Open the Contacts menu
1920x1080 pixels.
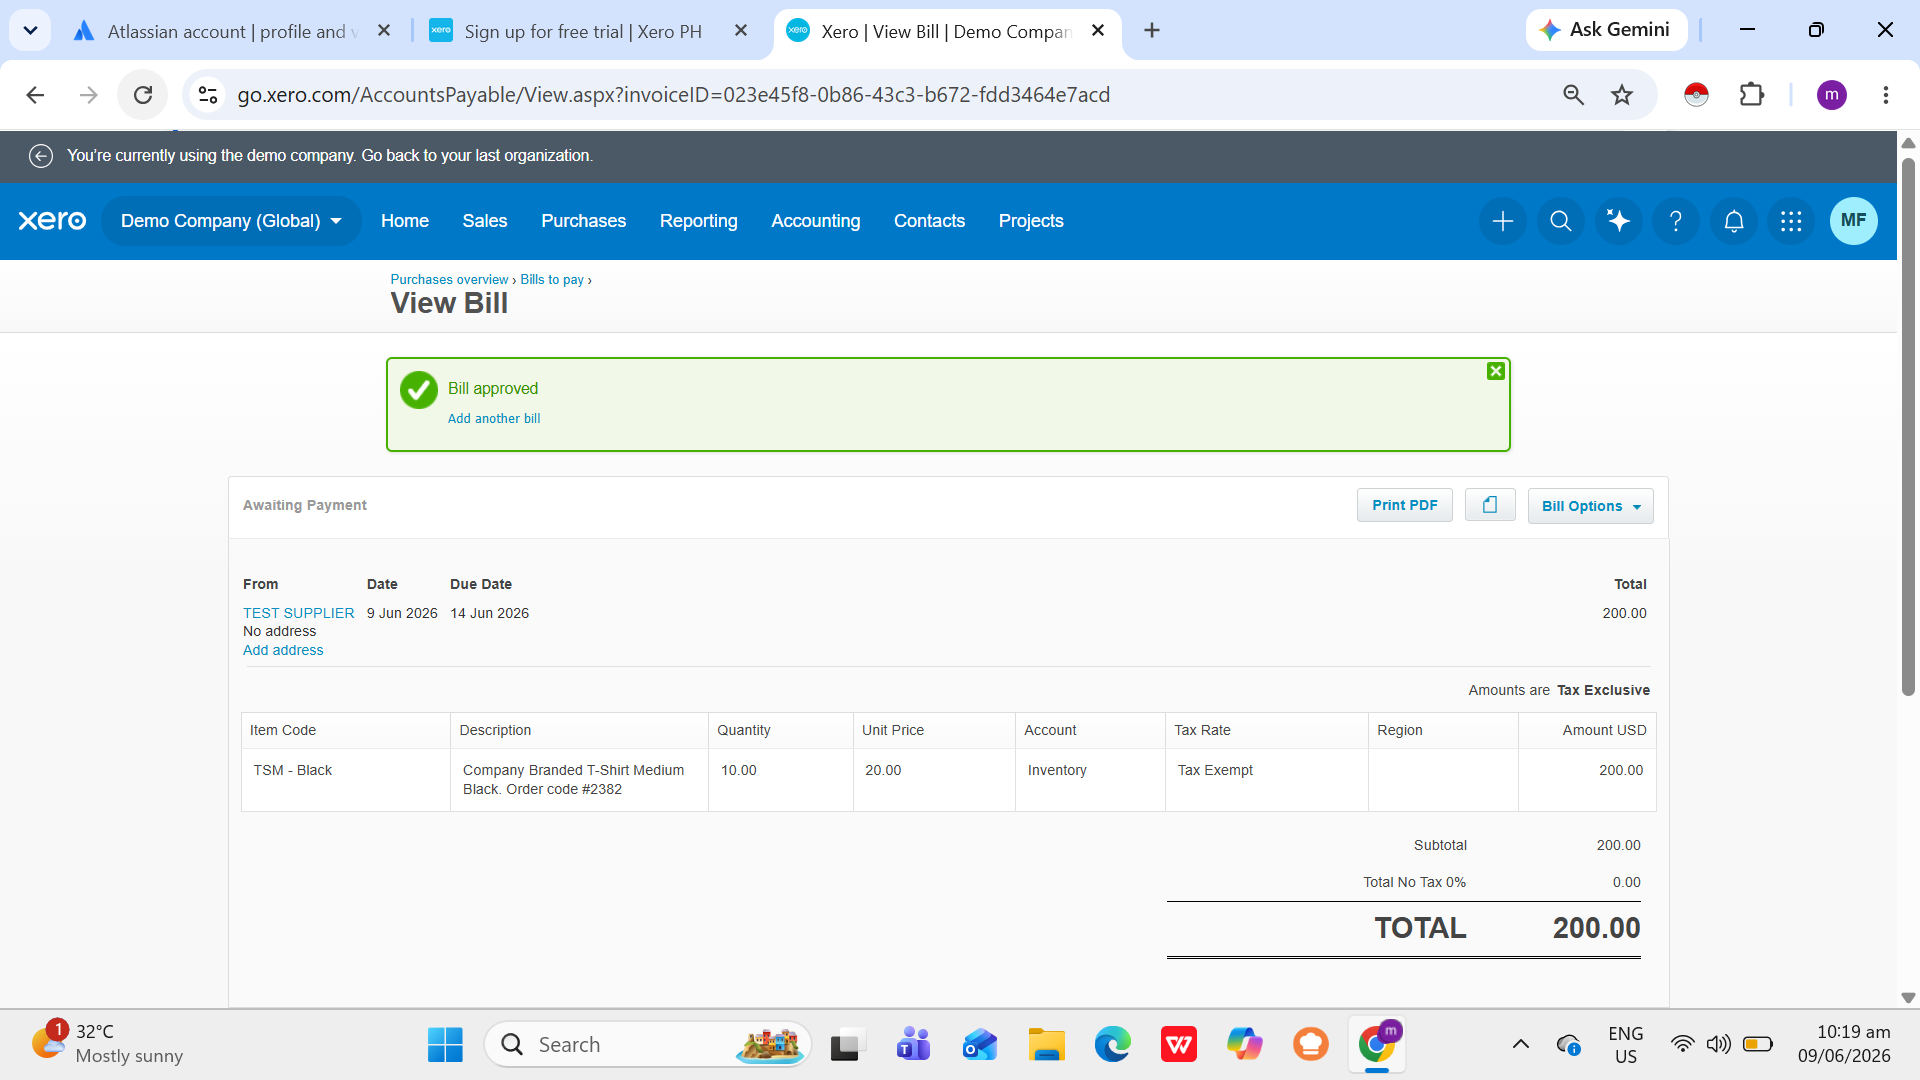(x=930, y=221)
